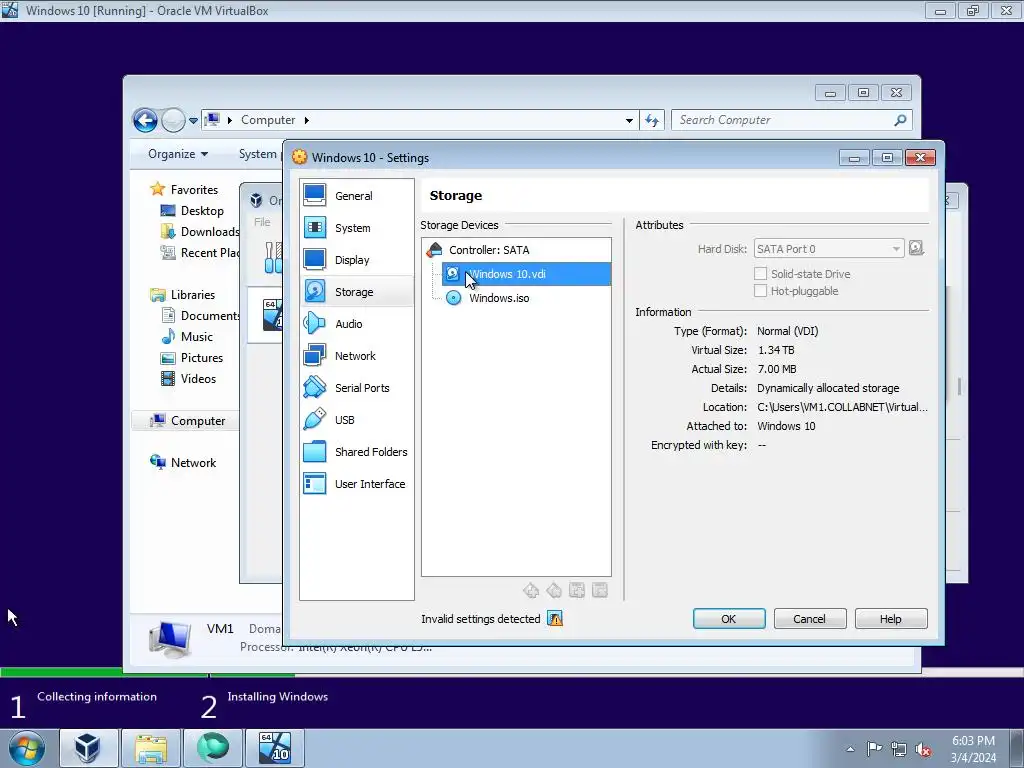1024x768 pixels.
Task: Select Documents in the Explorer sidebar
Action: [200, 315]
